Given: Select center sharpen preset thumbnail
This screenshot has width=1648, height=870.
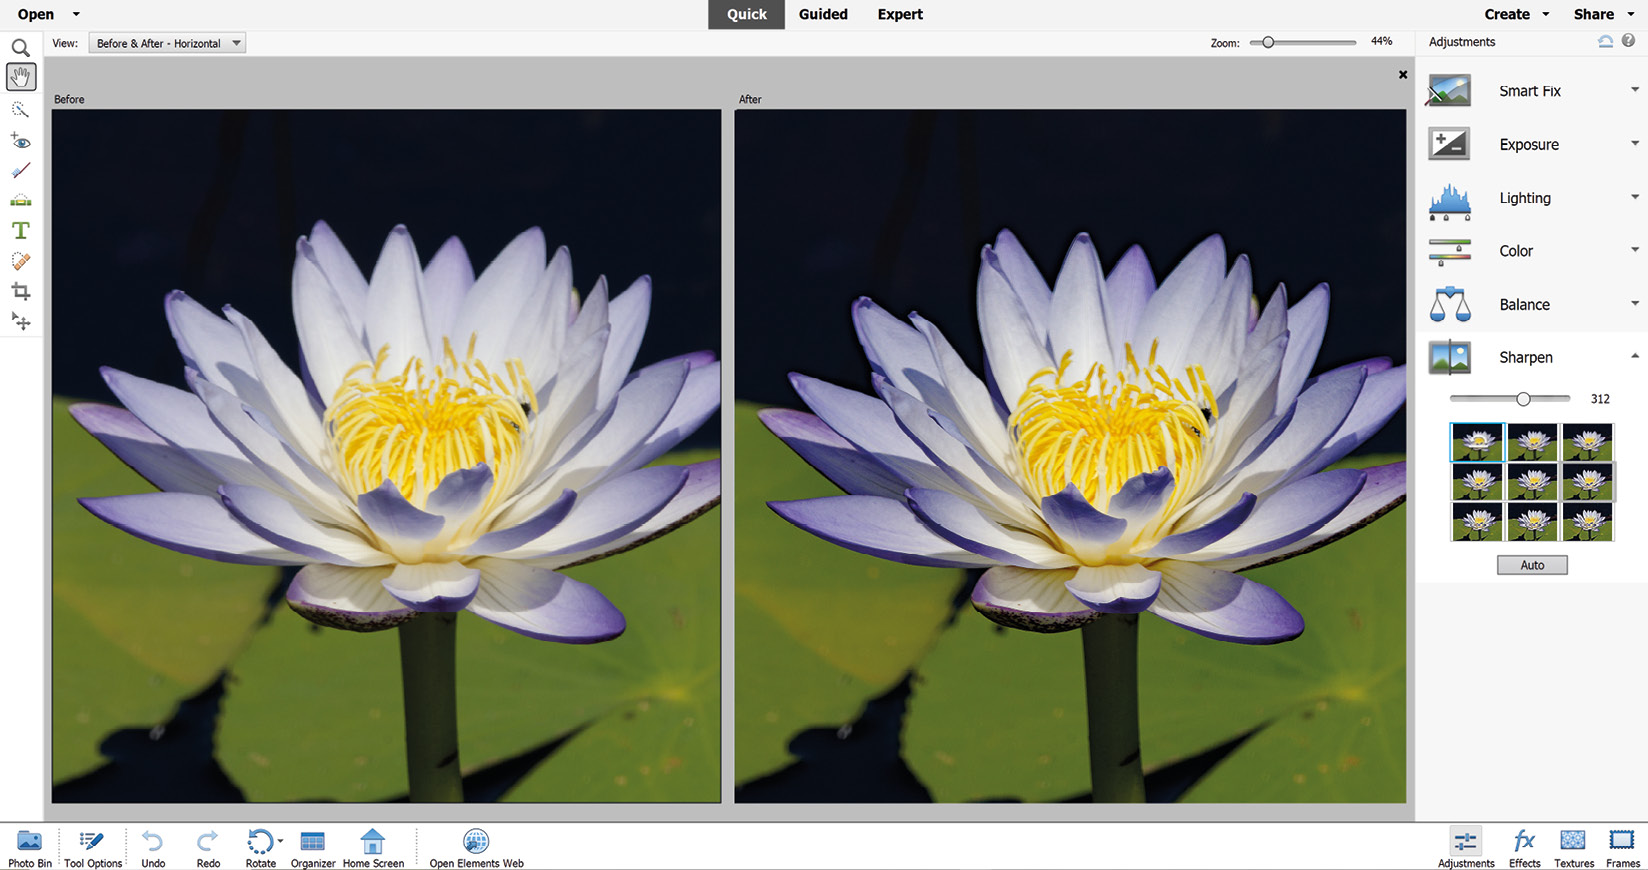Looking at the screenshot, I should point(1532,482).
